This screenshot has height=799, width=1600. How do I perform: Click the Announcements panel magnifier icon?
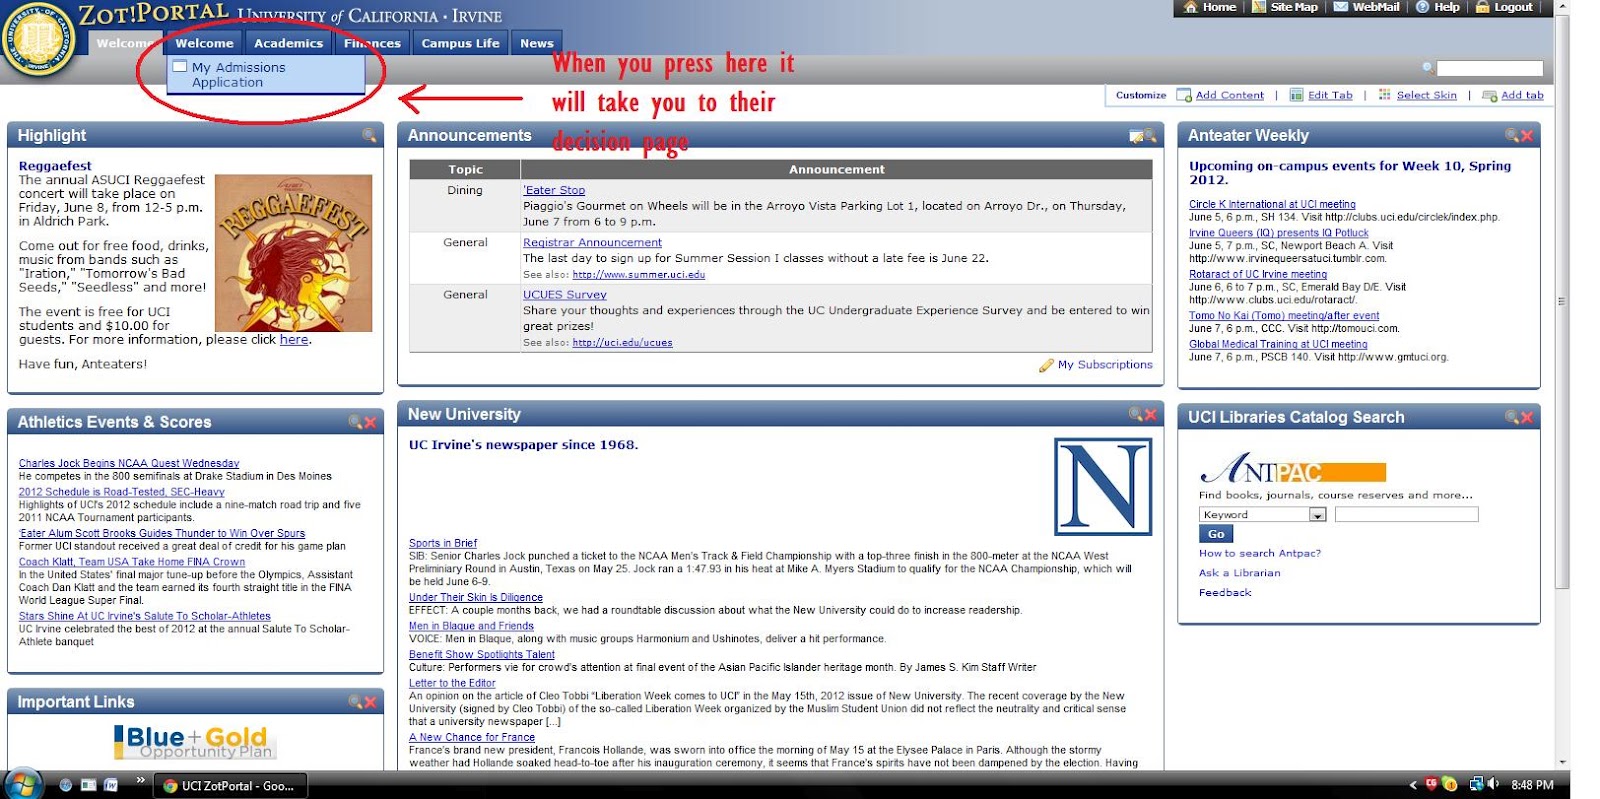point(1150,135)
